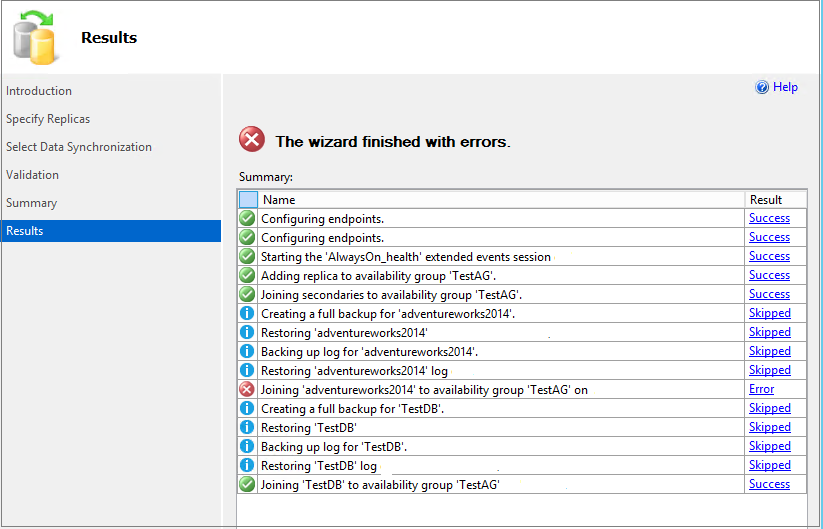Click info icon beside Creating full backup for adventureworks2014
Screen dimensions: 823x529
(x=247, y=313)
